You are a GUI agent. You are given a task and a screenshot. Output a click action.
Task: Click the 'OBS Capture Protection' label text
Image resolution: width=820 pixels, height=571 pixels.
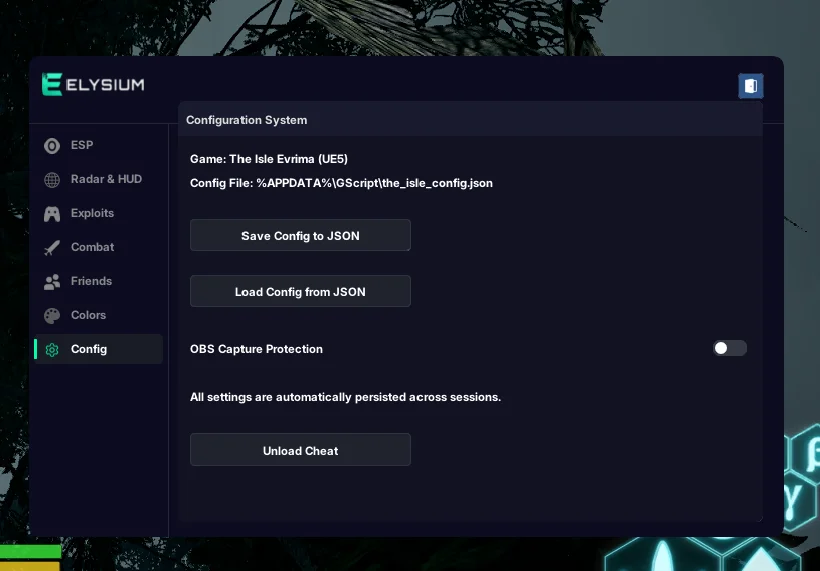click(x=256, y=349)
